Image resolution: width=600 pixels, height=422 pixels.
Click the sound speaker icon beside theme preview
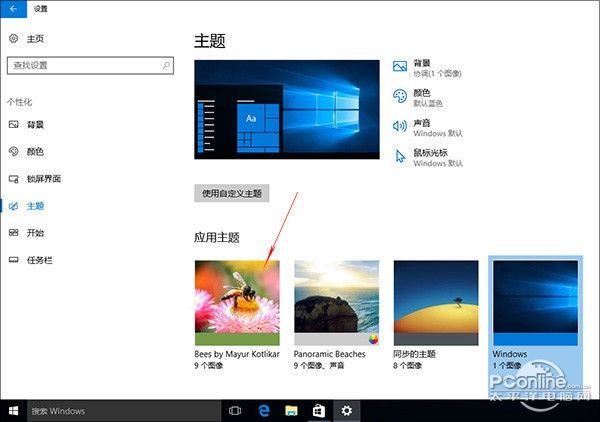click(x=400, y=126)
